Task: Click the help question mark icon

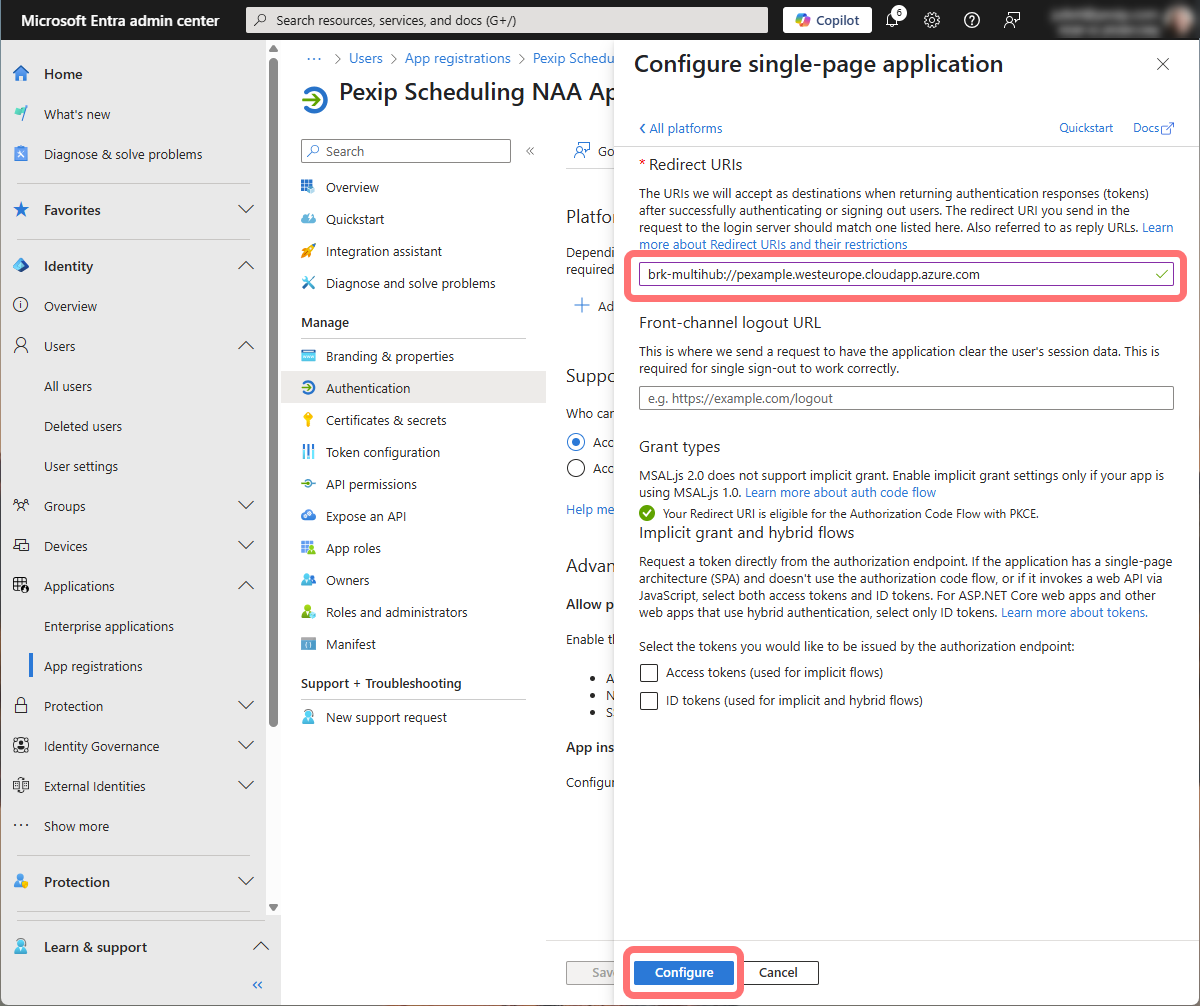Action: (x=971, y=20)
